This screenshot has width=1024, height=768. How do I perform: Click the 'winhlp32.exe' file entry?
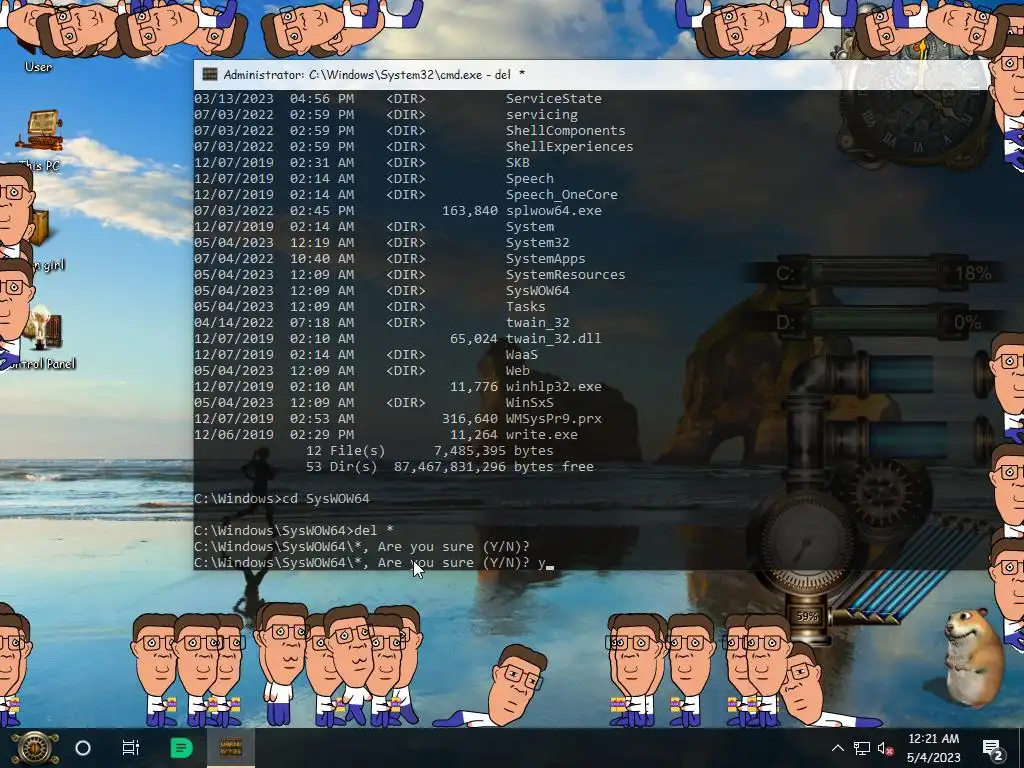pyautogui.click(x=554, y=387)
